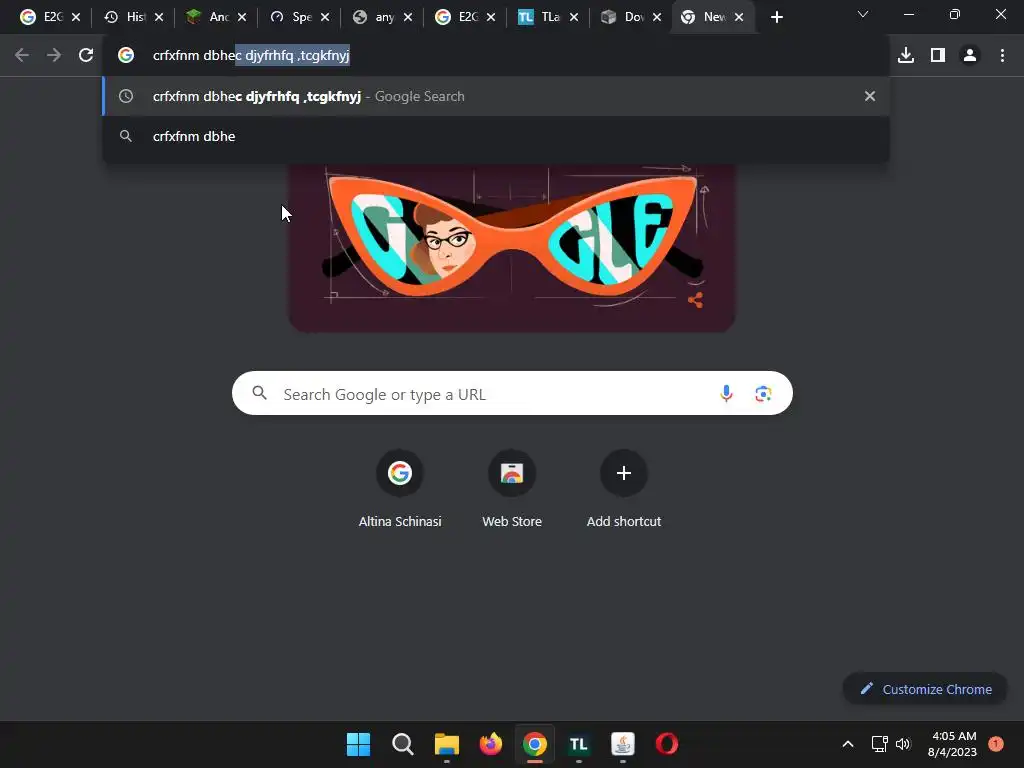Open the Altina Schinasi shortcut
The width and height of the screenshot is (1024, 768).
(x=400, y=488)
